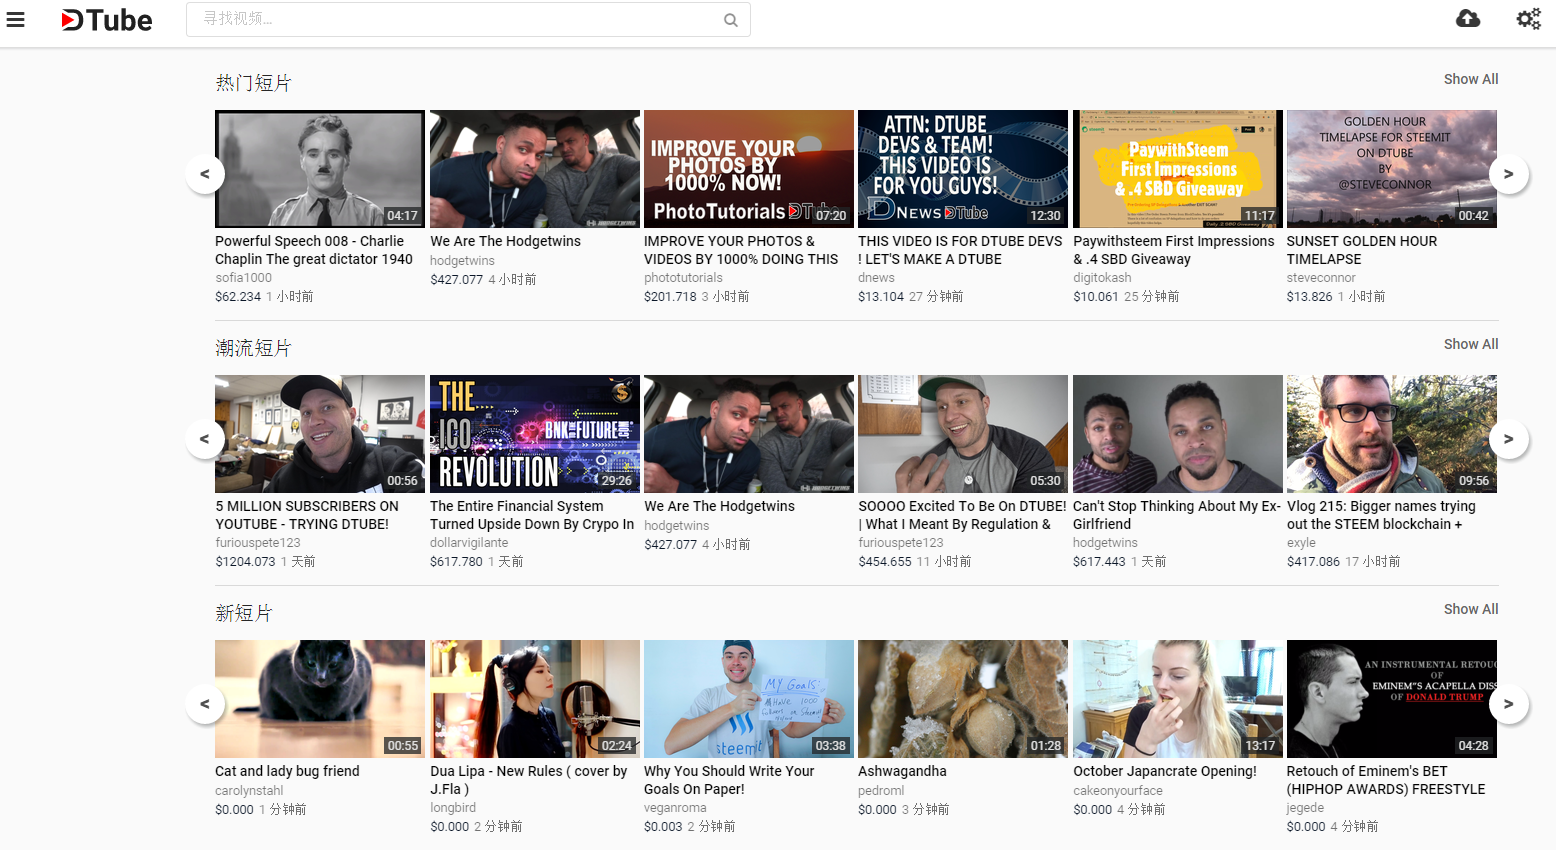Show all trending videos (潮流短片)

(1471, 344)
